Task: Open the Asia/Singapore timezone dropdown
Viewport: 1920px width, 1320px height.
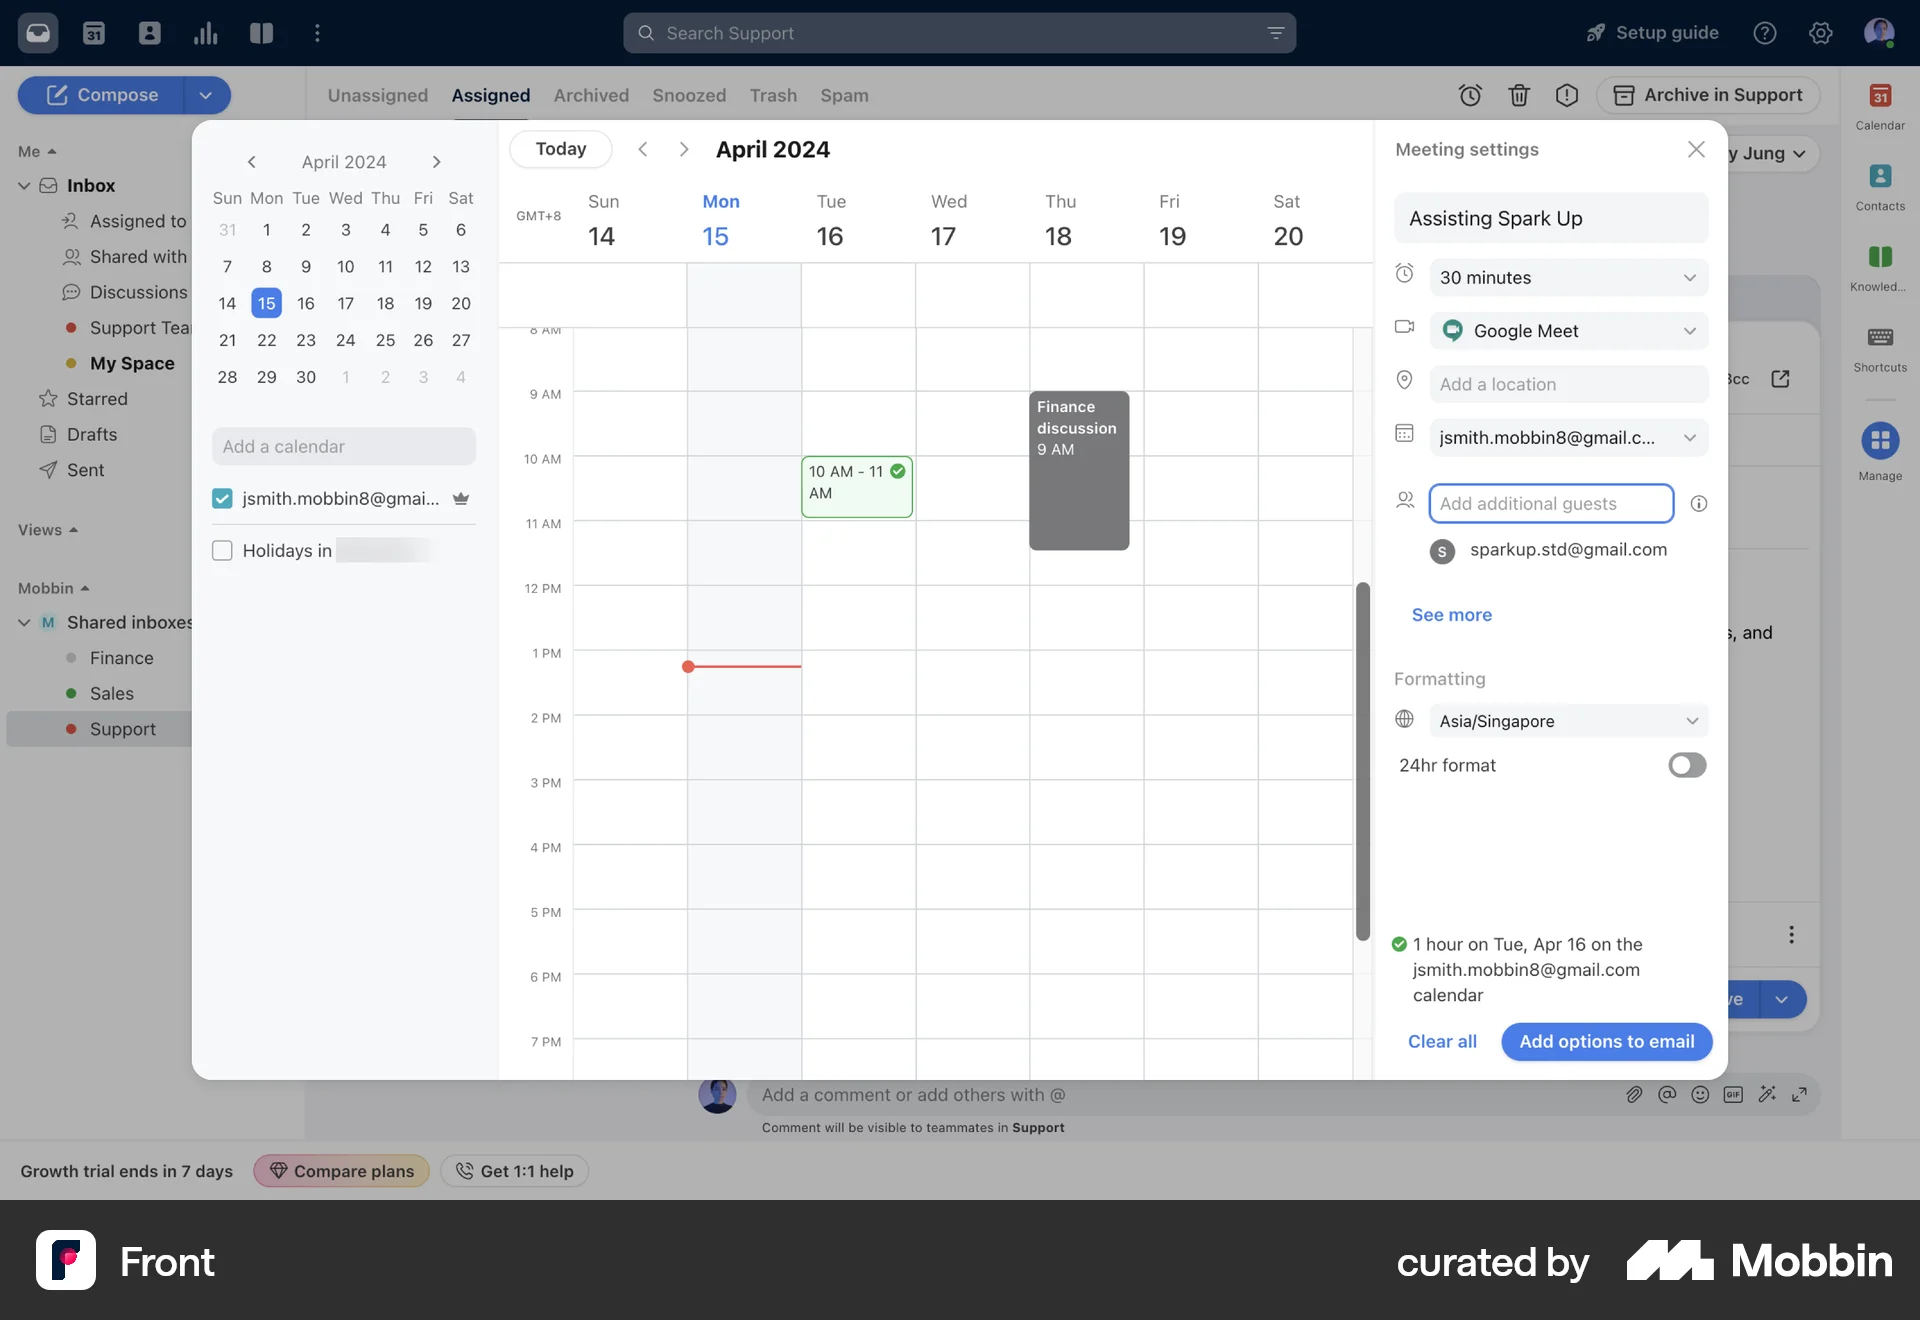Action: click(1567, 721)
